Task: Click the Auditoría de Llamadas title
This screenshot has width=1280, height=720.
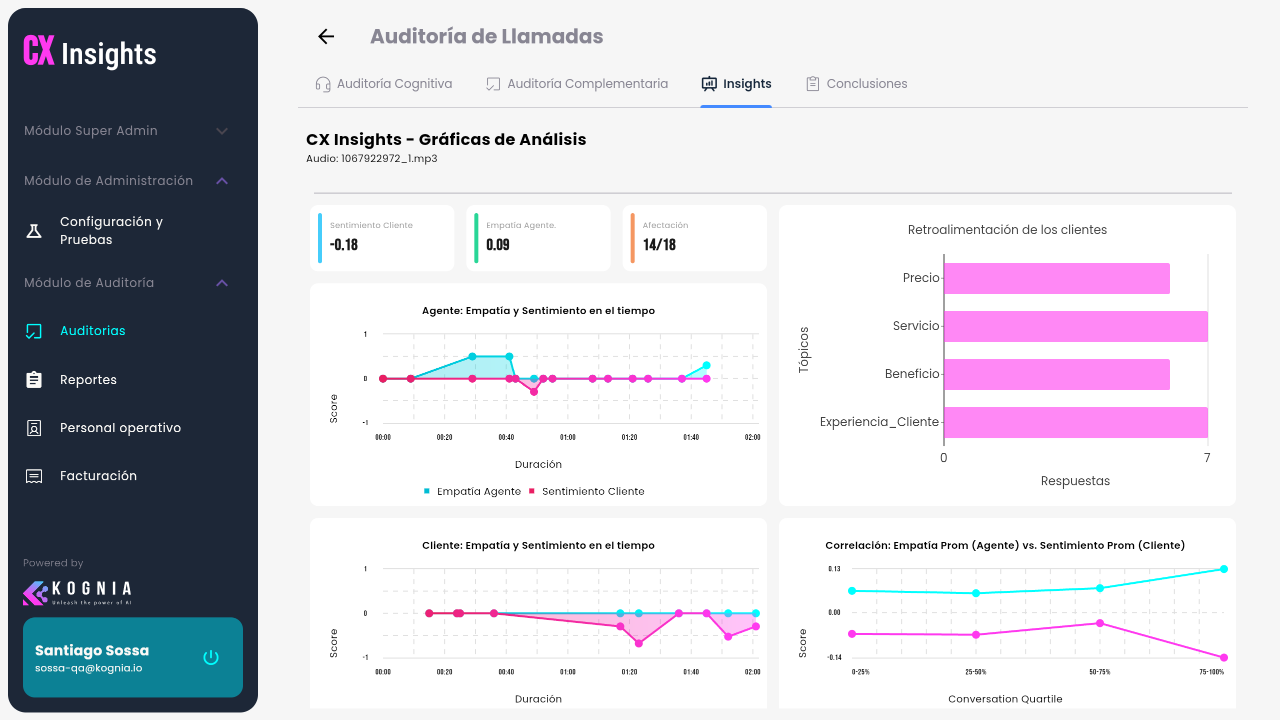Action: (x=487, y=37)
